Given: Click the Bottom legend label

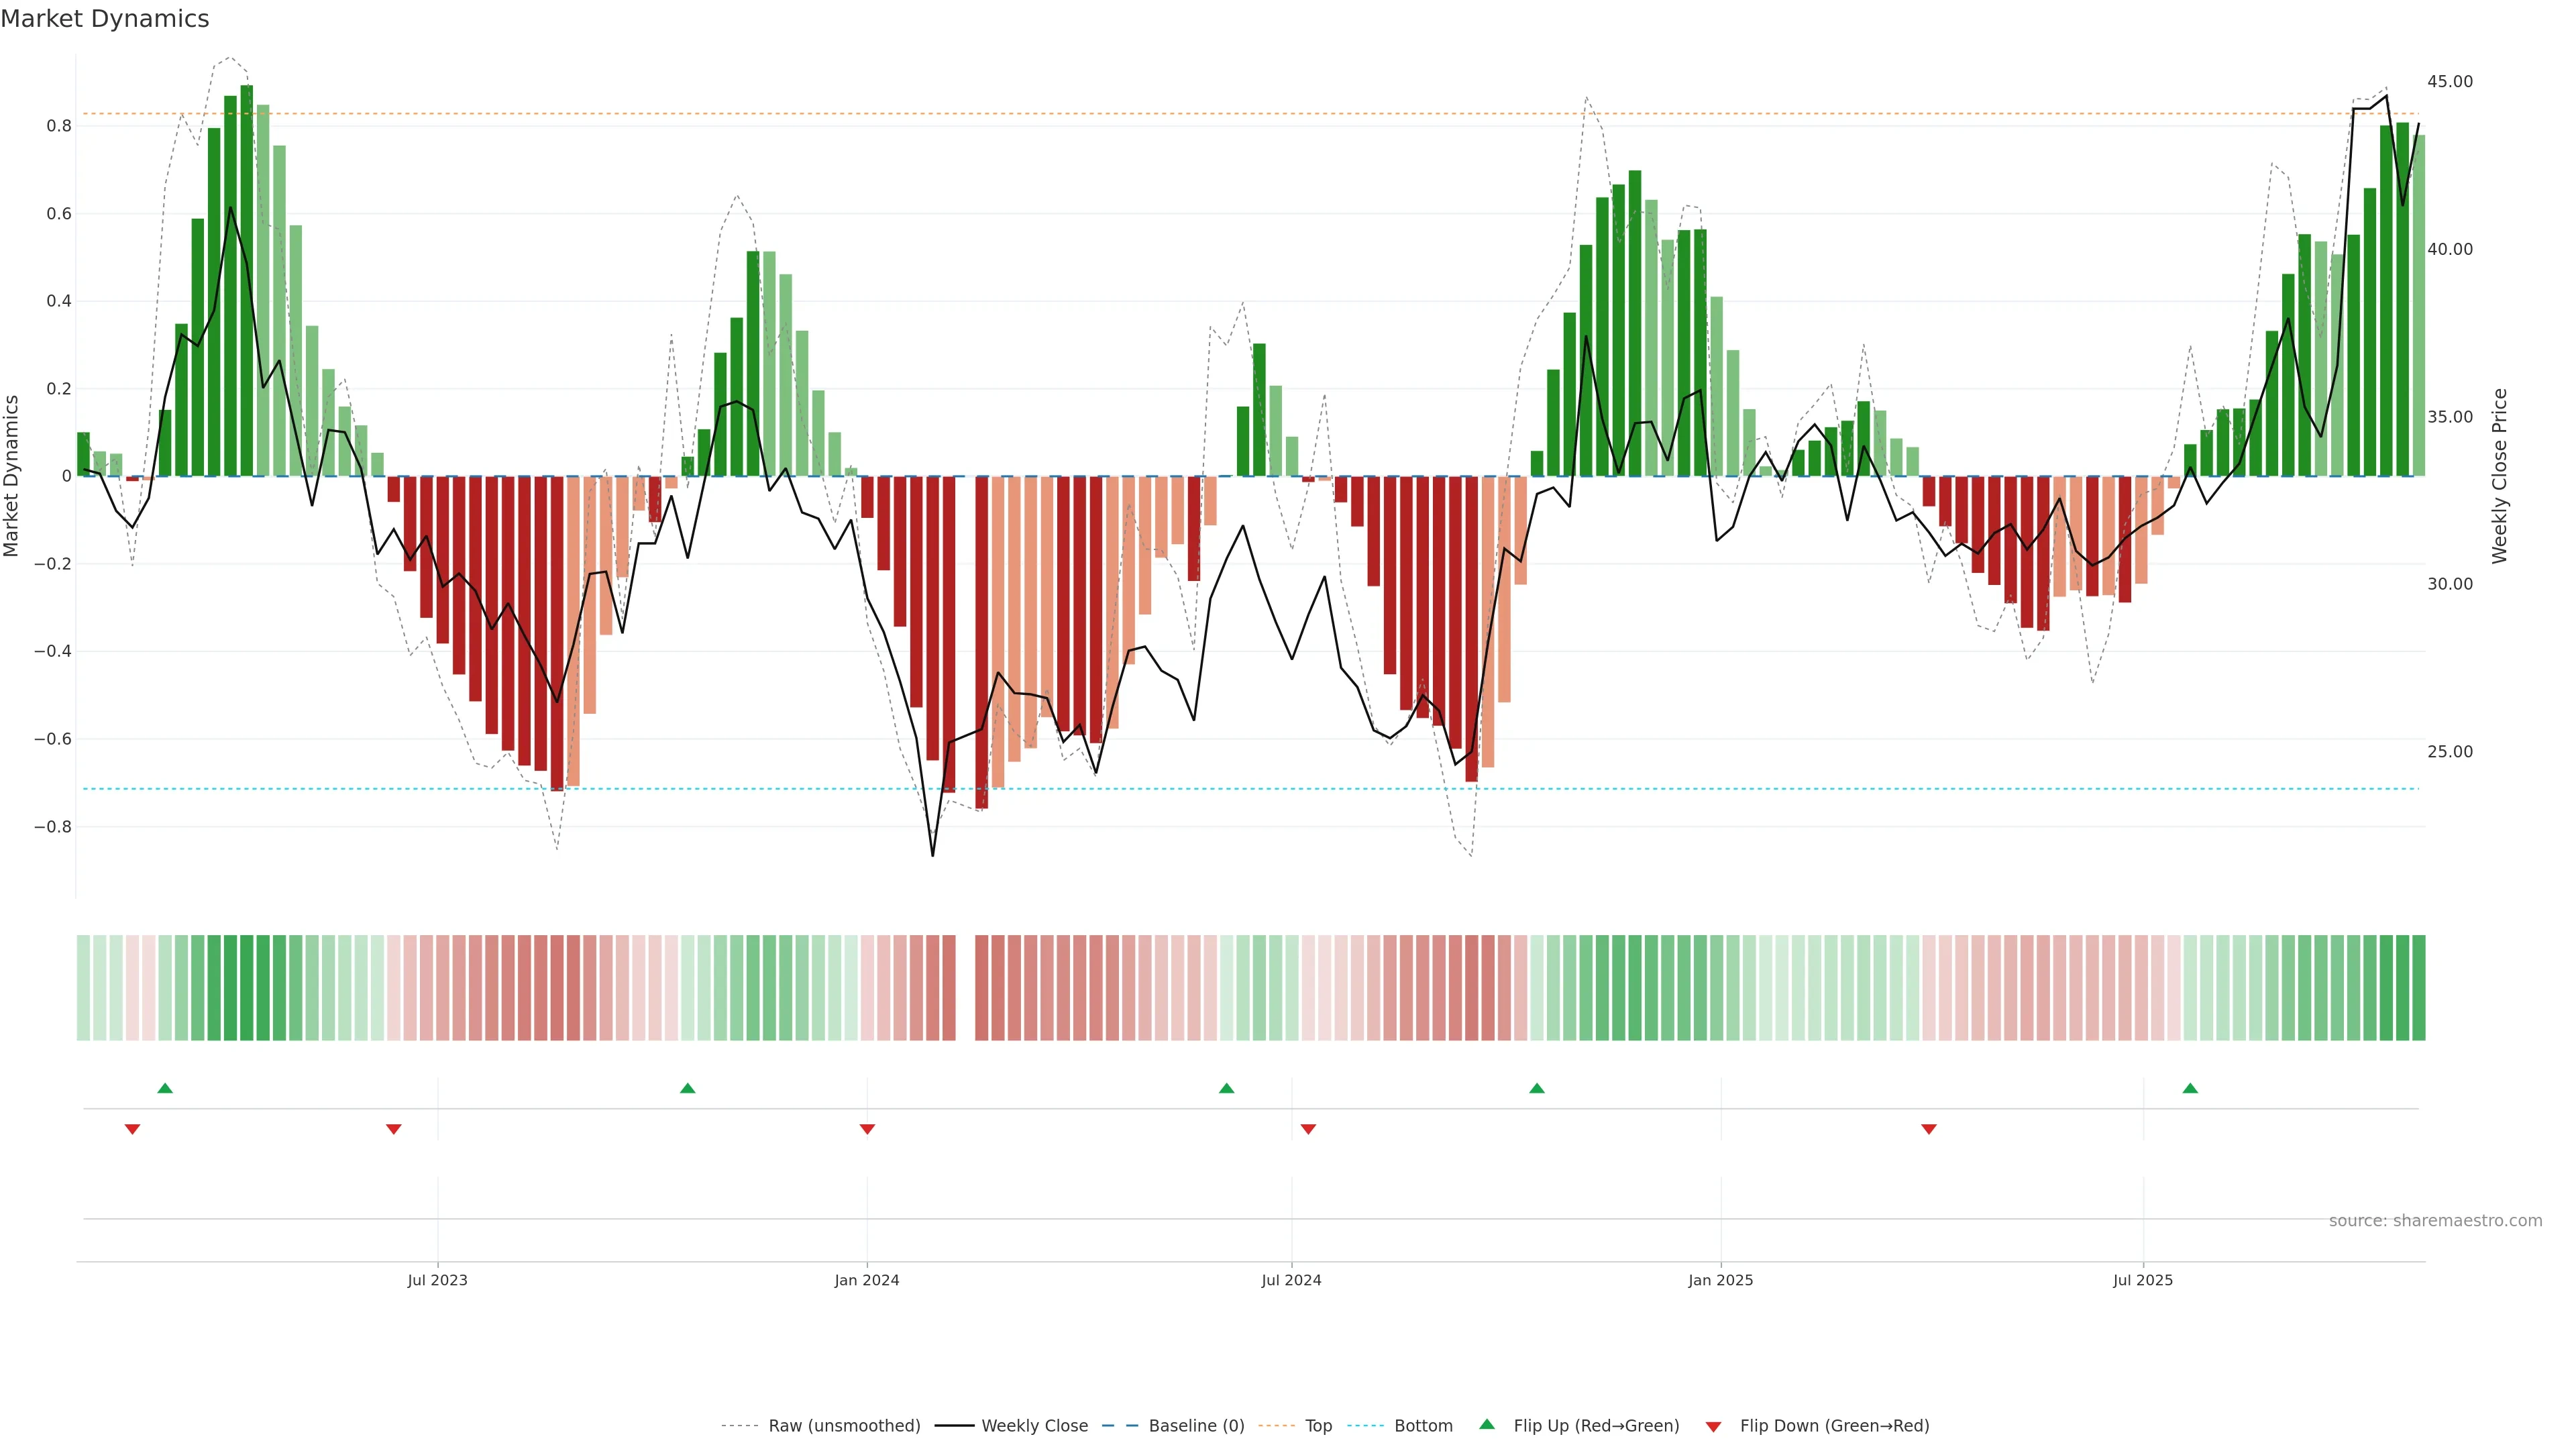Looking at the screenshot, I should click(1423, 1426).
